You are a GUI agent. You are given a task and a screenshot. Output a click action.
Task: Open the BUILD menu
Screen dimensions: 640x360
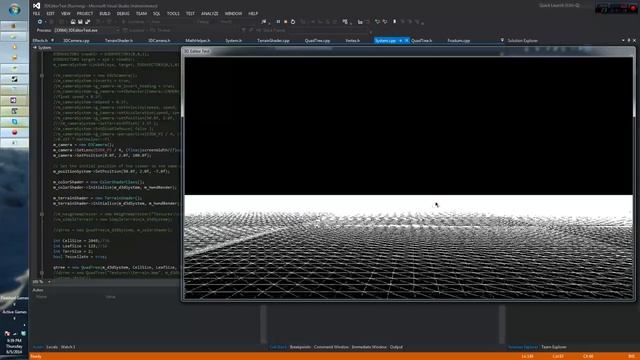pos(105,13)
